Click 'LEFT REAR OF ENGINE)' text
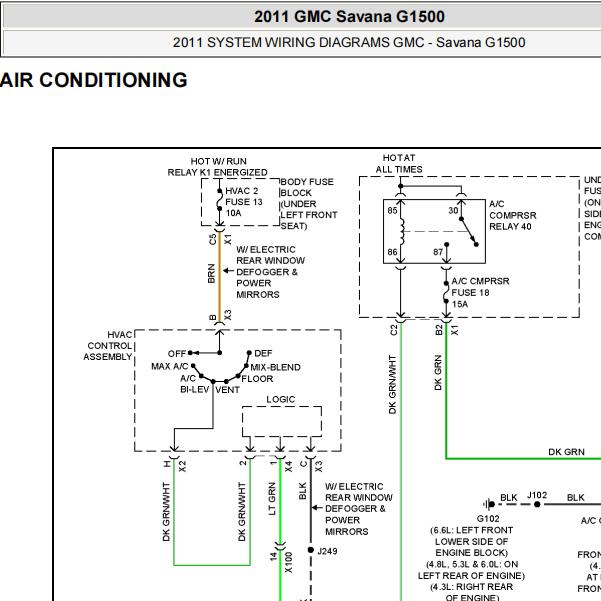This screenshot has height=601, width=601. coord(471,576)
